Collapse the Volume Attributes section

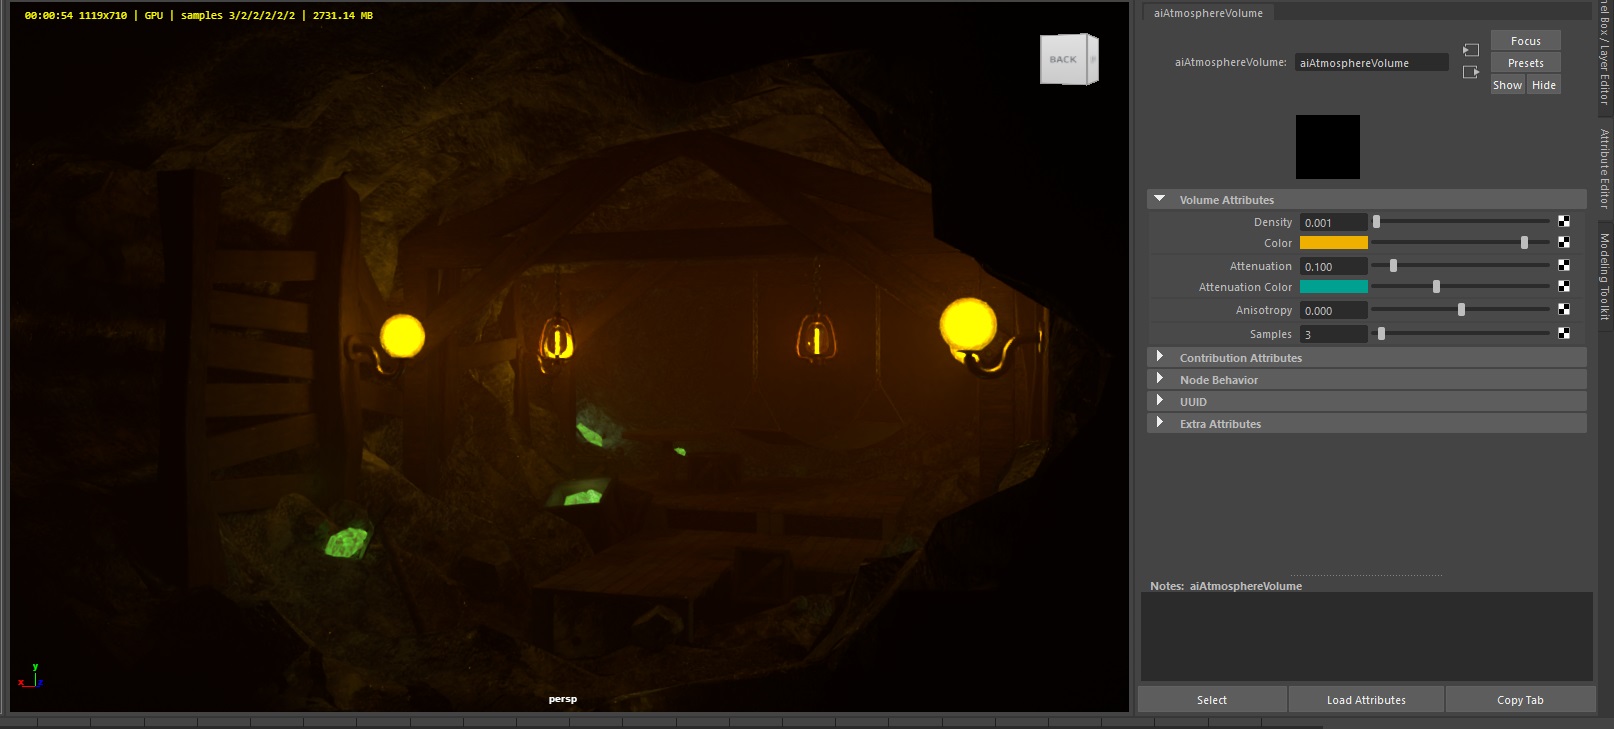pos(1160,199)
